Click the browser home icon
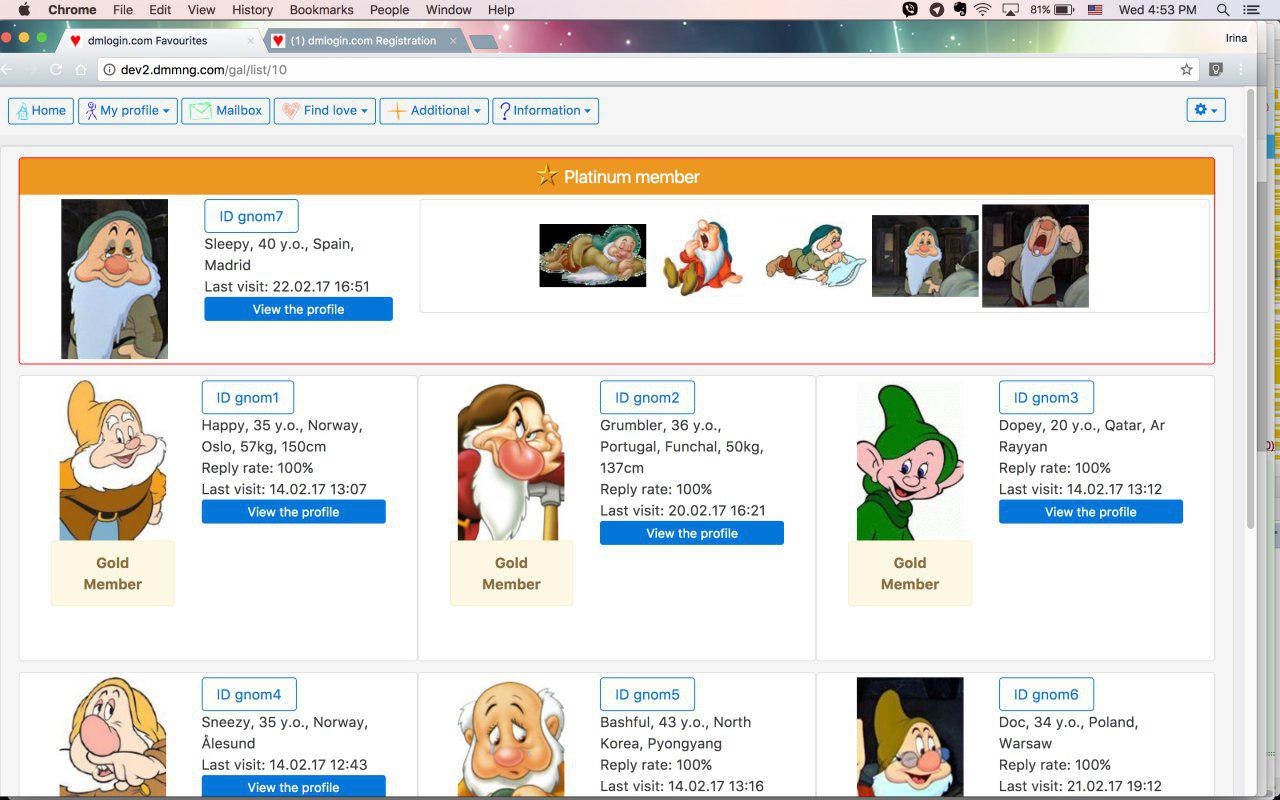The height and width of the screenshot is (800, 1280). click(81, 70)
